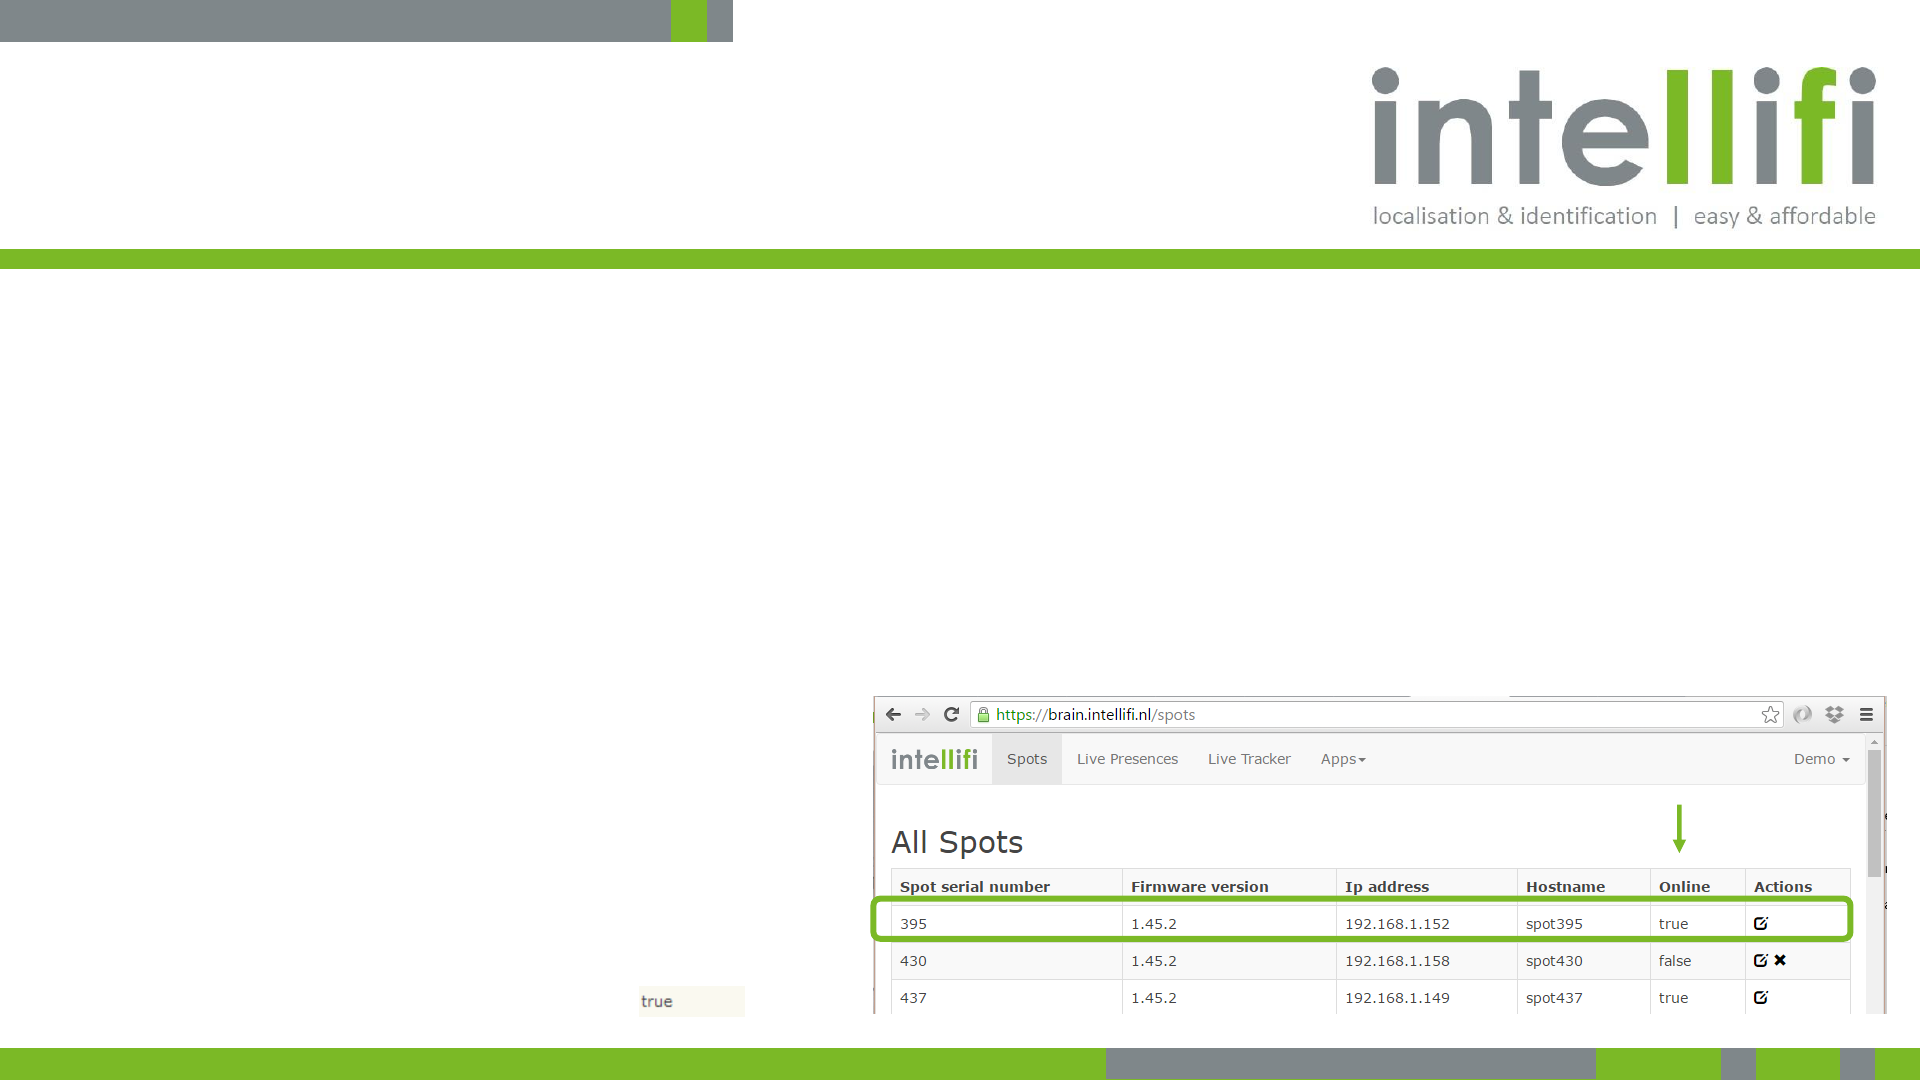Click the page vertical scrollbar

click(x=1874, y=814)
